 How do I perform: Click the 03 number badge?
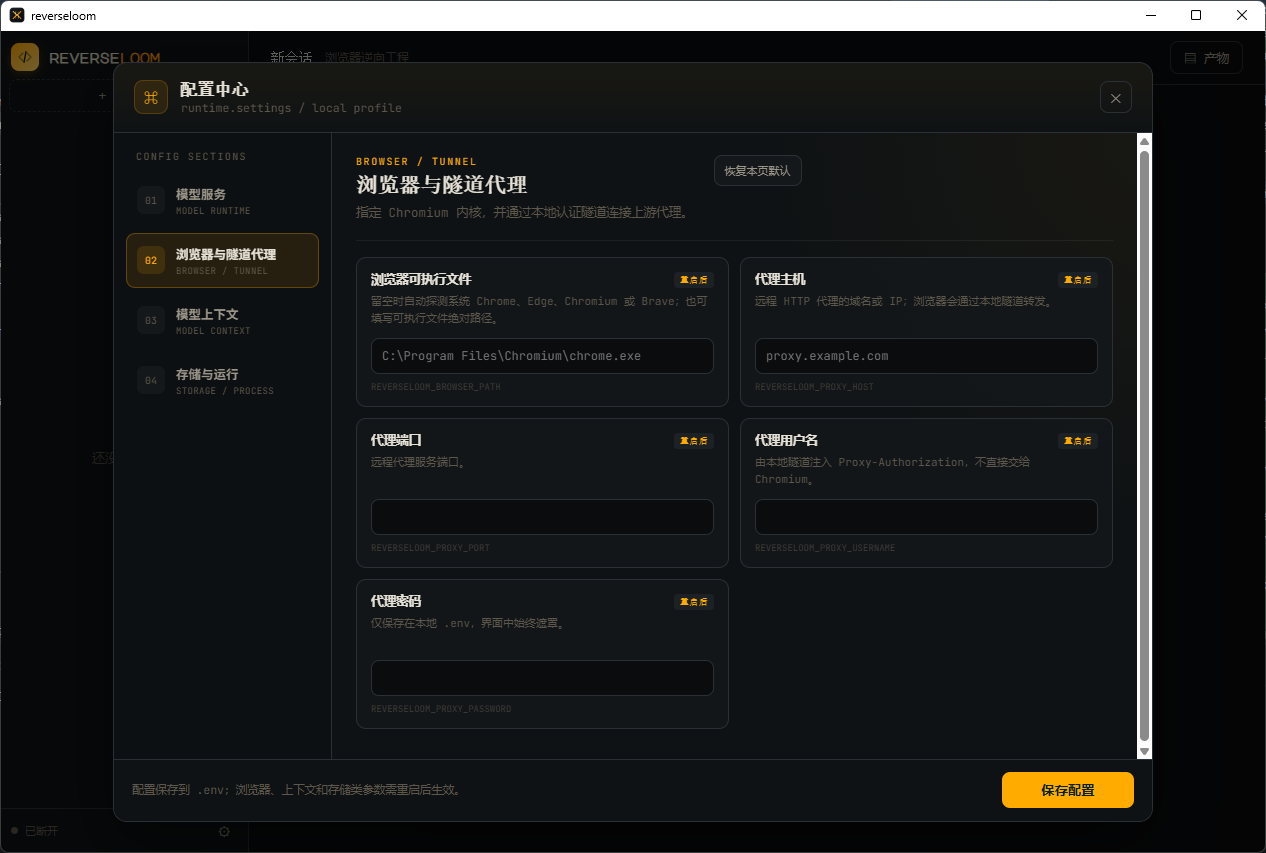point(151,320)
